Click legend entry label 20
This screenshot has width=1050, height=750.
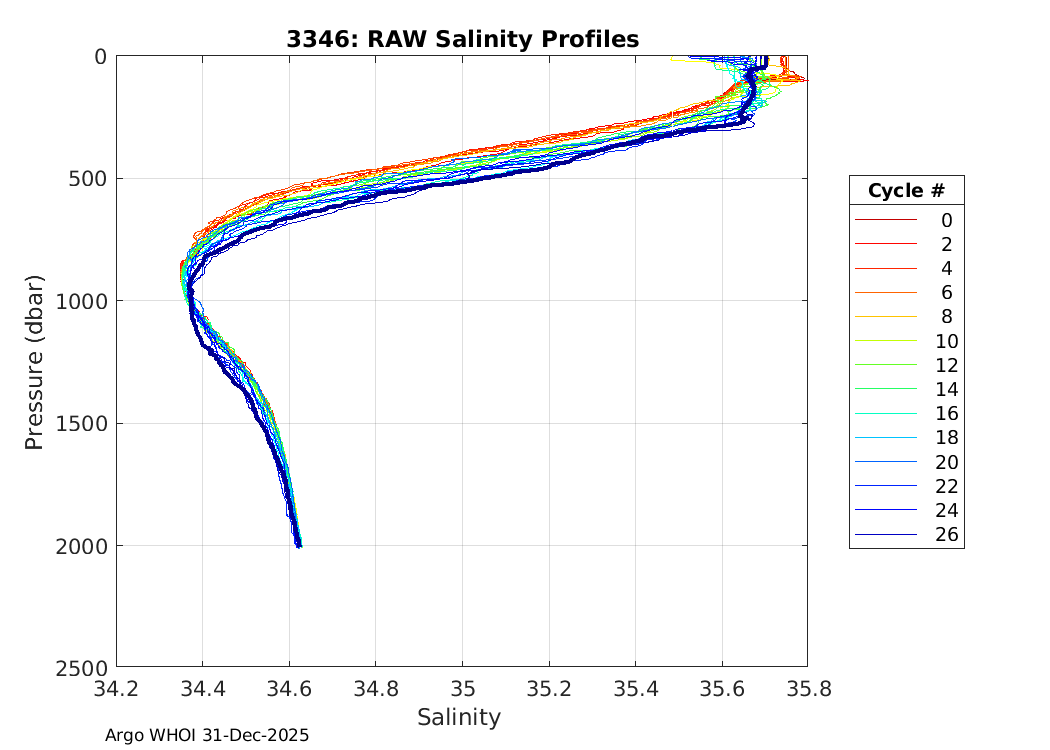click(946, 462)
